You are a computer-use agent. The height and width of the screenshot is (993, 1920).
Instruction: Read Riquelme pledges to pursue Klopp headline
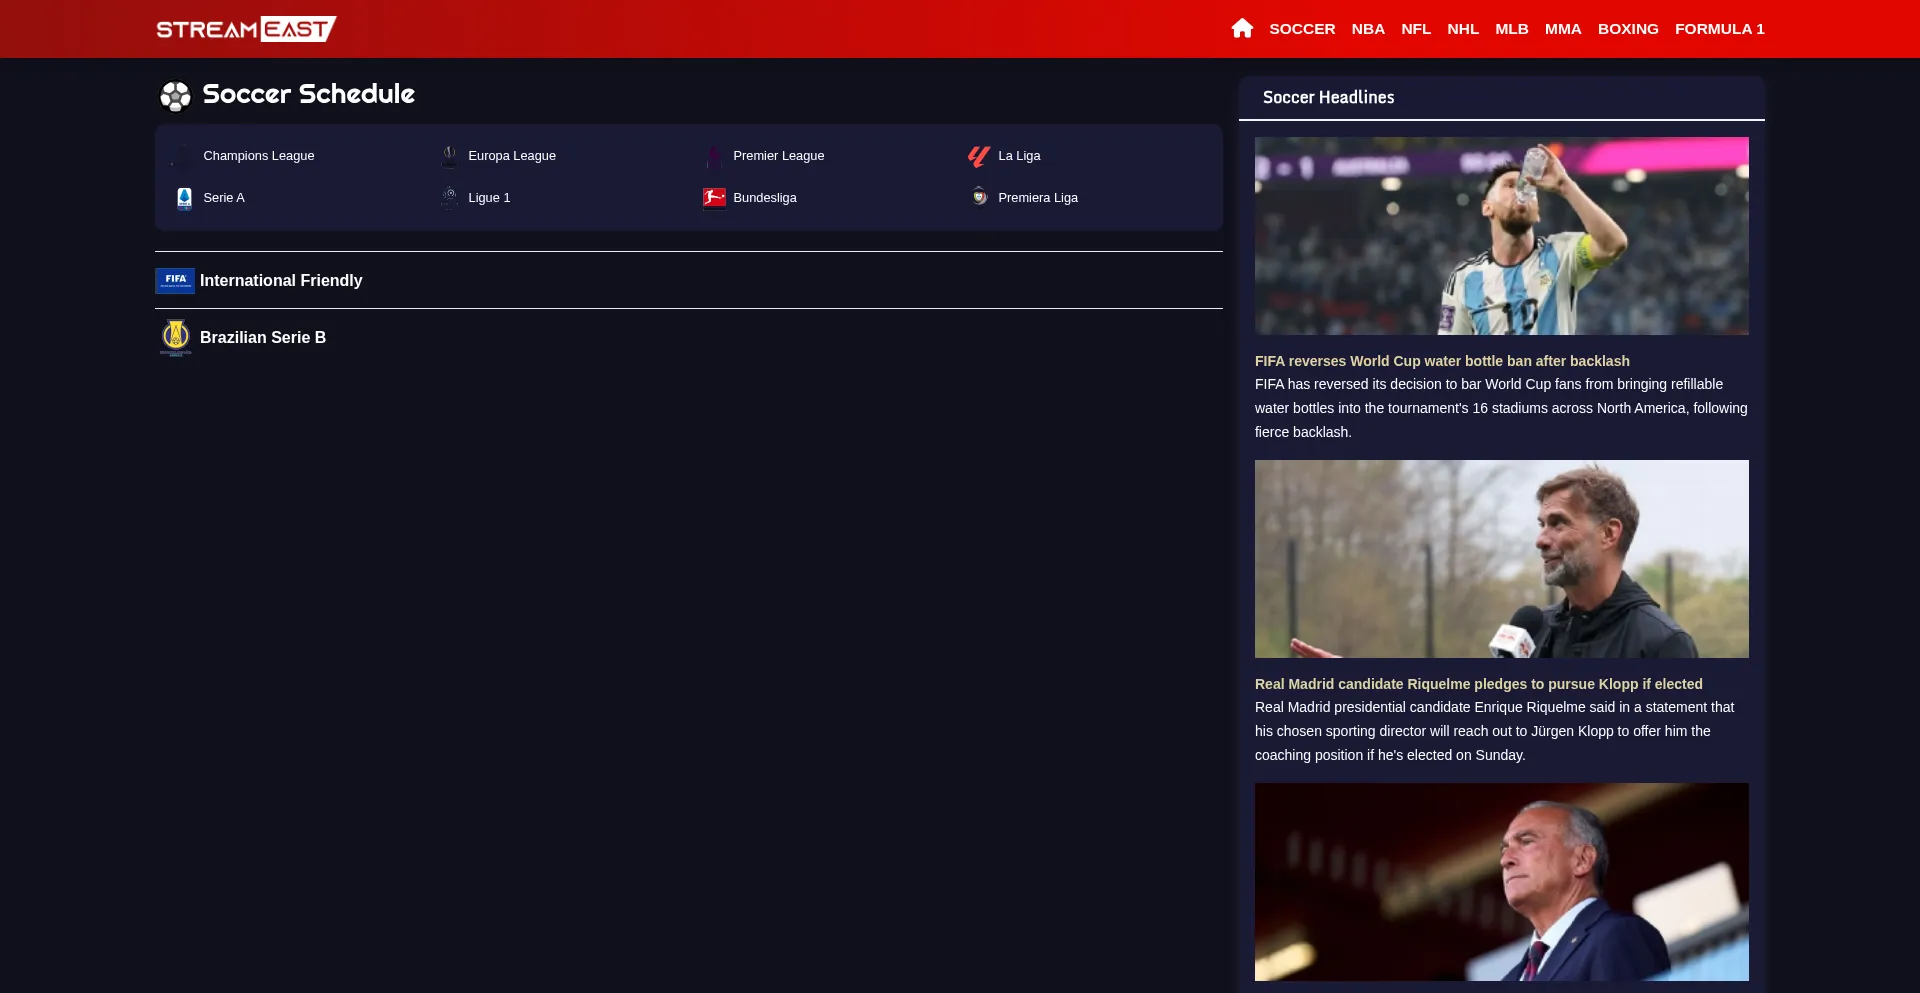(x=1478, y=684)
